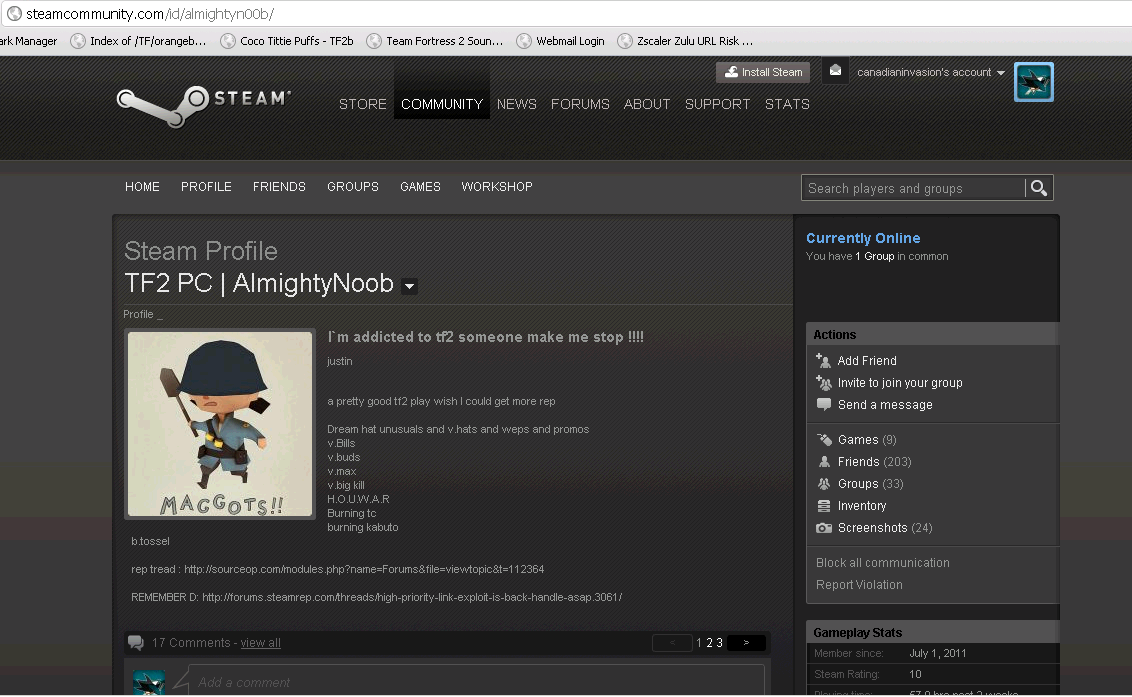Click Block all communication
The height and width of the screenshot is (697, 1132).
pos(882,563)
